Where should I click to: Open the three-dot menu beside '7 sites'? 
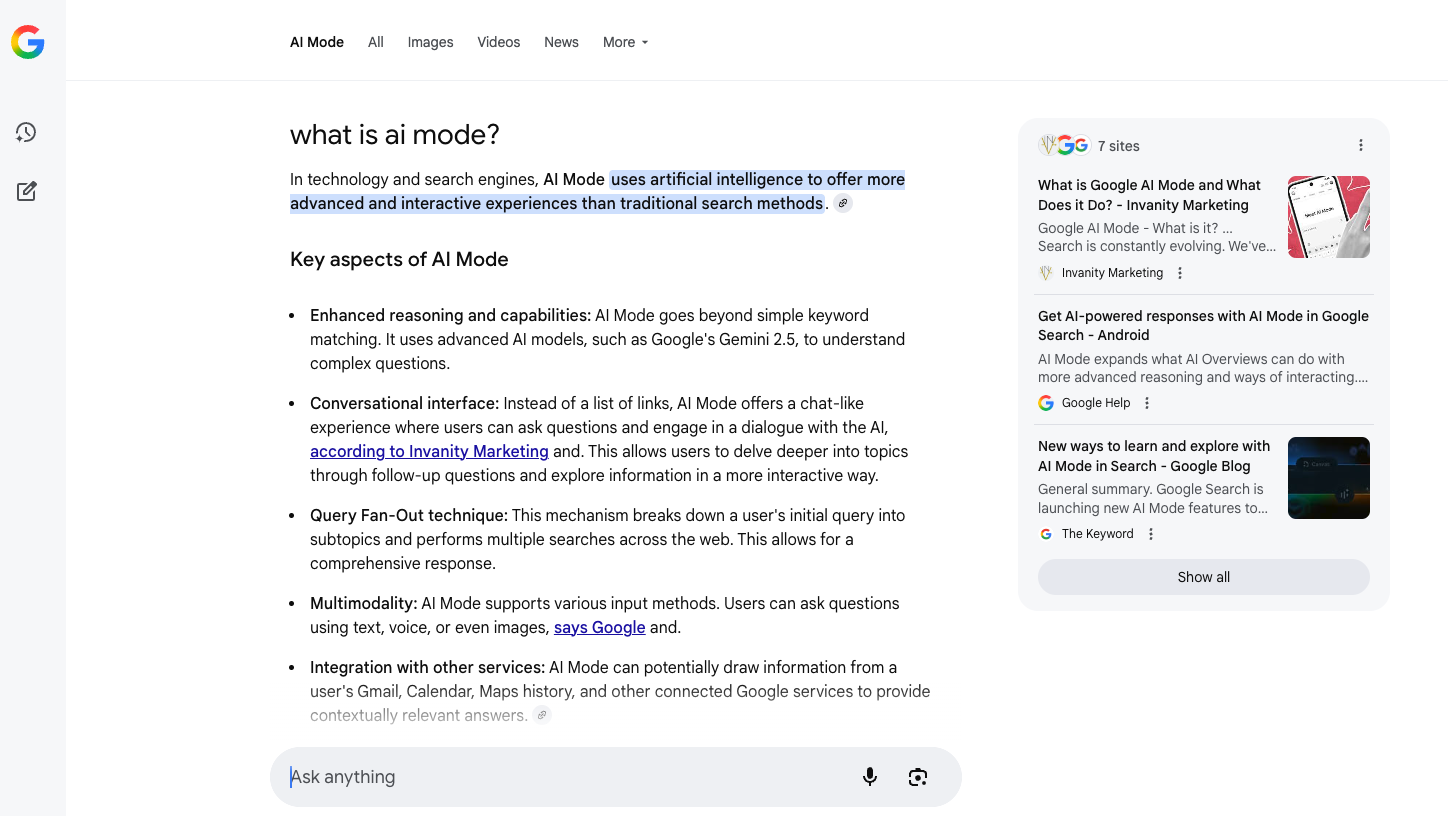pos(1361,146)
